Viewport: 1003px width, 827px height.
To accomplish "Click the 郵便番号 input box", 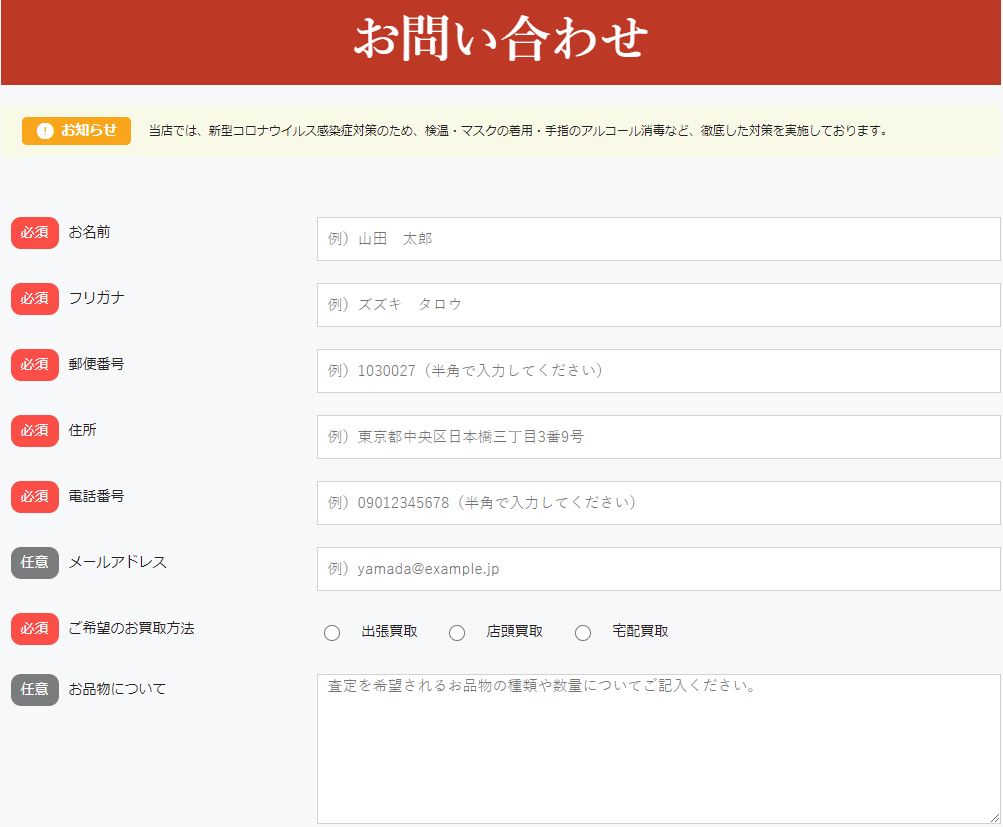I will (658, 371).
